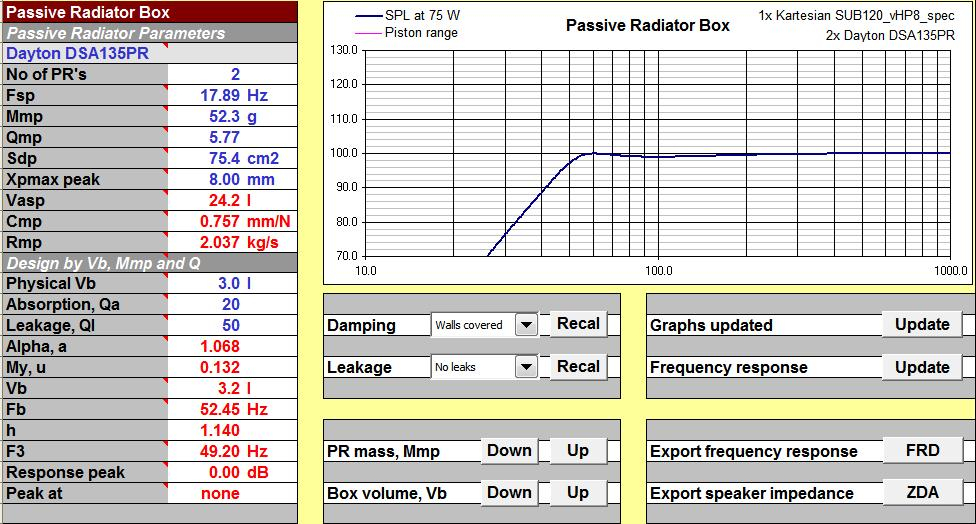Screen dimensions: 976x524
Task: Select the Fsp value 17.89 Hz
Action: pos(234,96)
